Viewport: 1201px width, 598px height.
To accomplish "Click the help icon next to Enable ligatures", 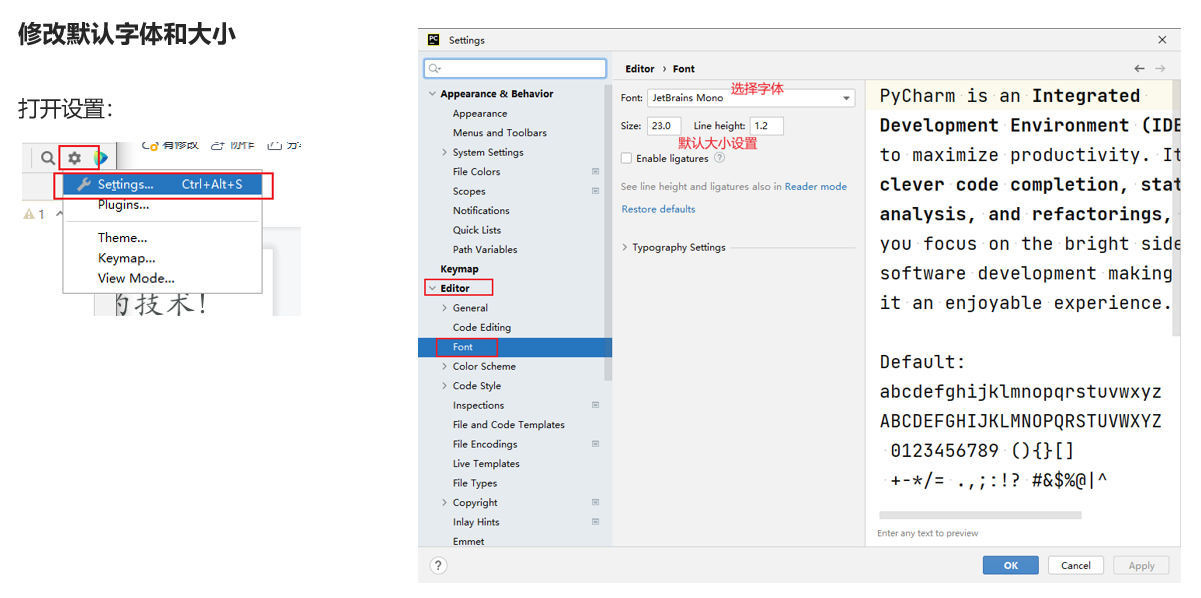I will click(719, 158).
